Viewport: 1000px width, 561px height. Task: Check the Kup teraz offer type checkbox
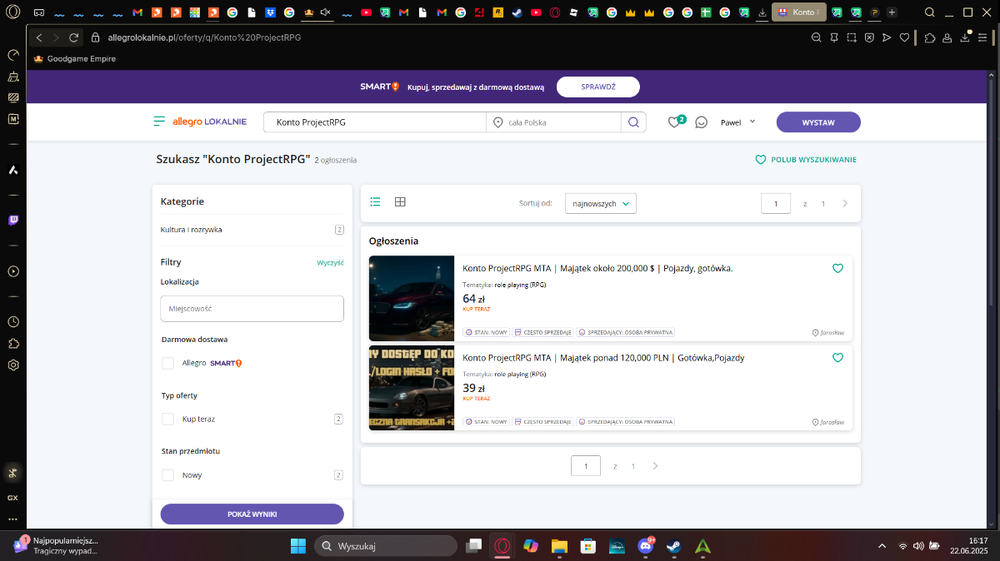[x=168, y=419]
